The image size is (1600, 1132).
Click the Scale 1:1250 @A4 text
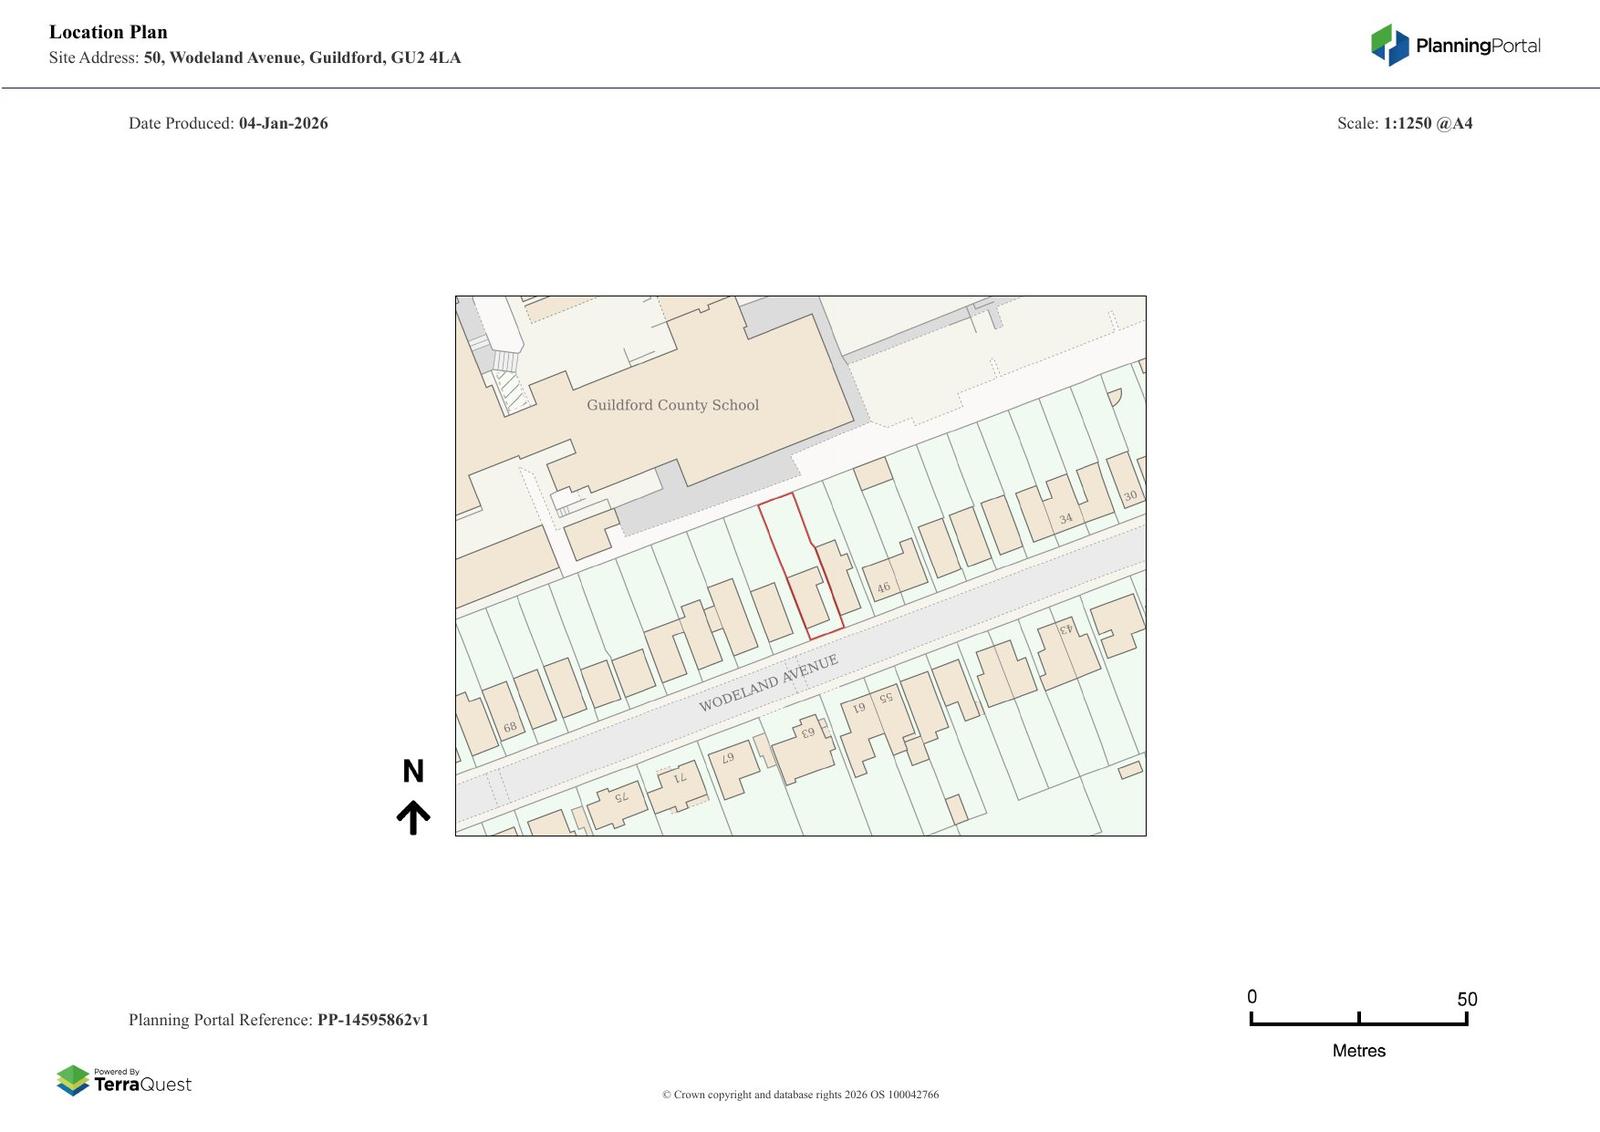tap(1404, 123)
